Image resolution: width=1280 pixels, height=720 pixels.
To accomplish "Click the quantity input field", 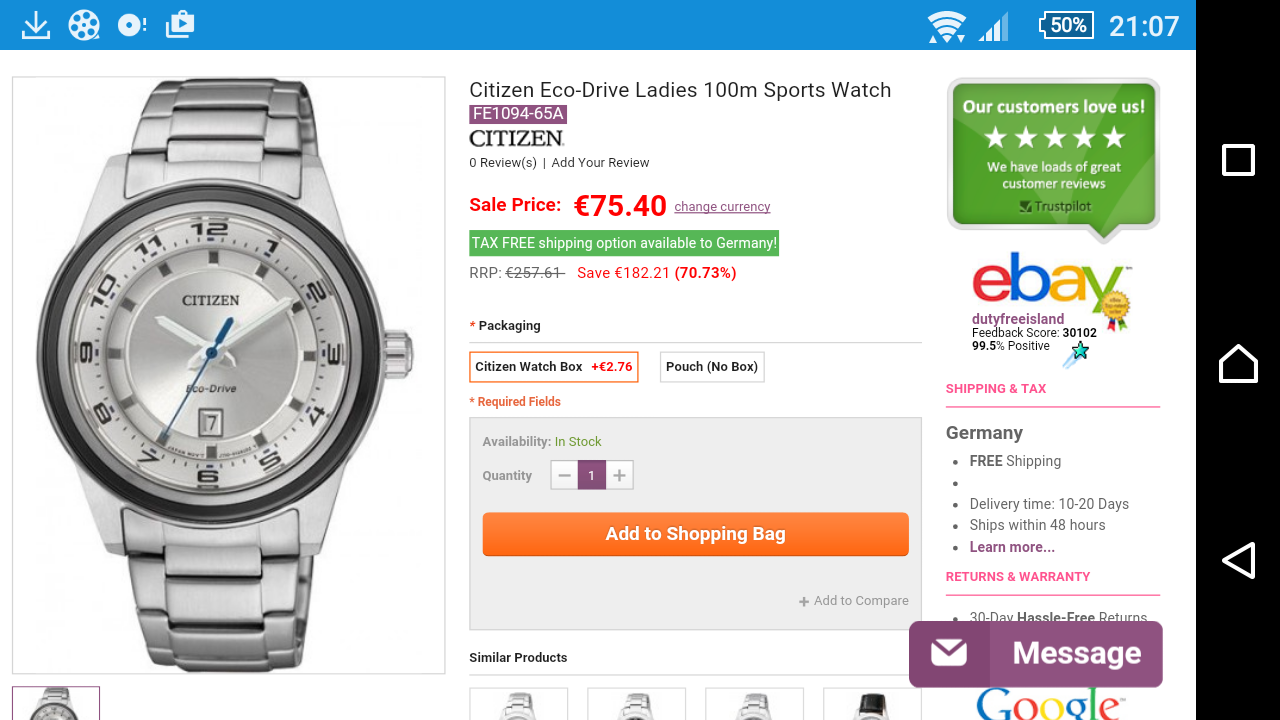I will (591, 475).
